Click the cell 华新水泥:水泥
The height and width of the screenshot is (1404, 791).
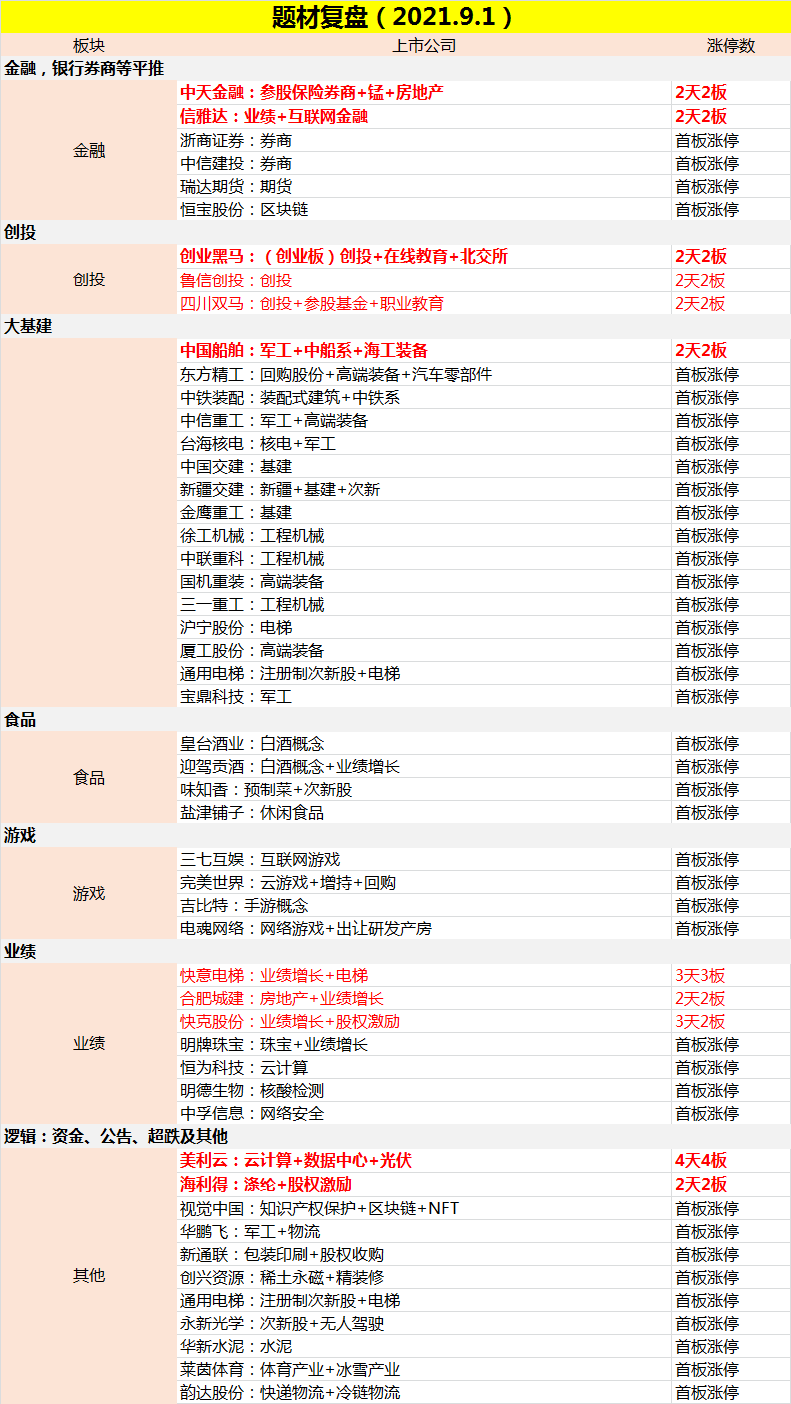pyautogui.click(x=424, y=1346)
